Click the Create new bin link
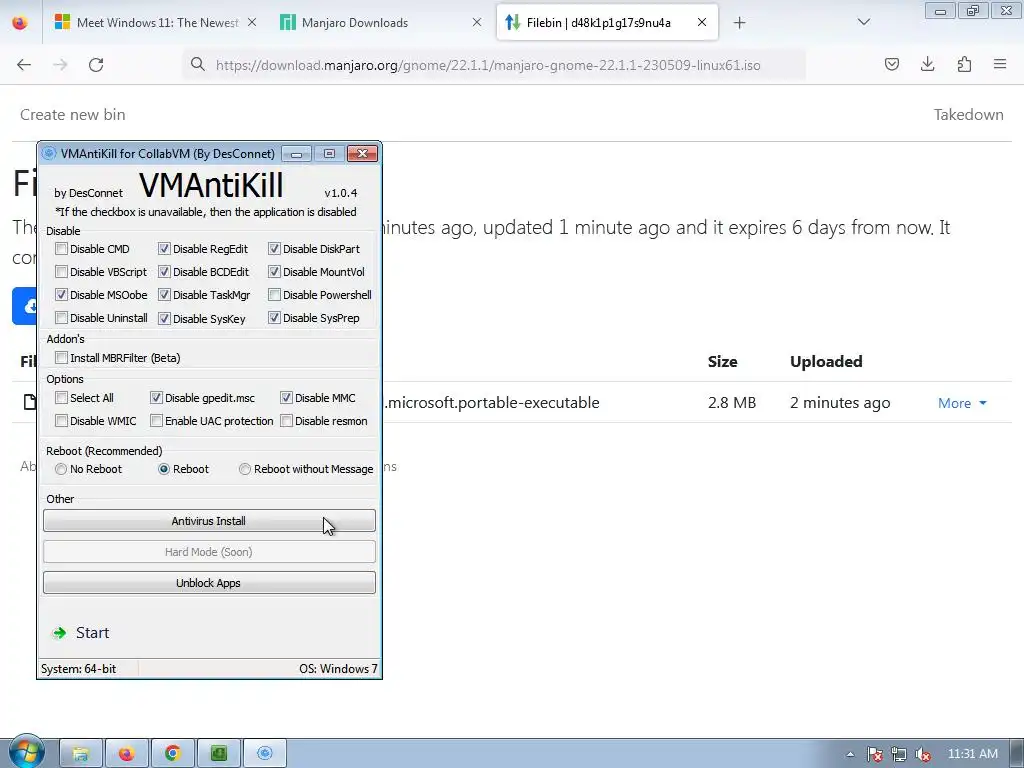 coord(72,115)
